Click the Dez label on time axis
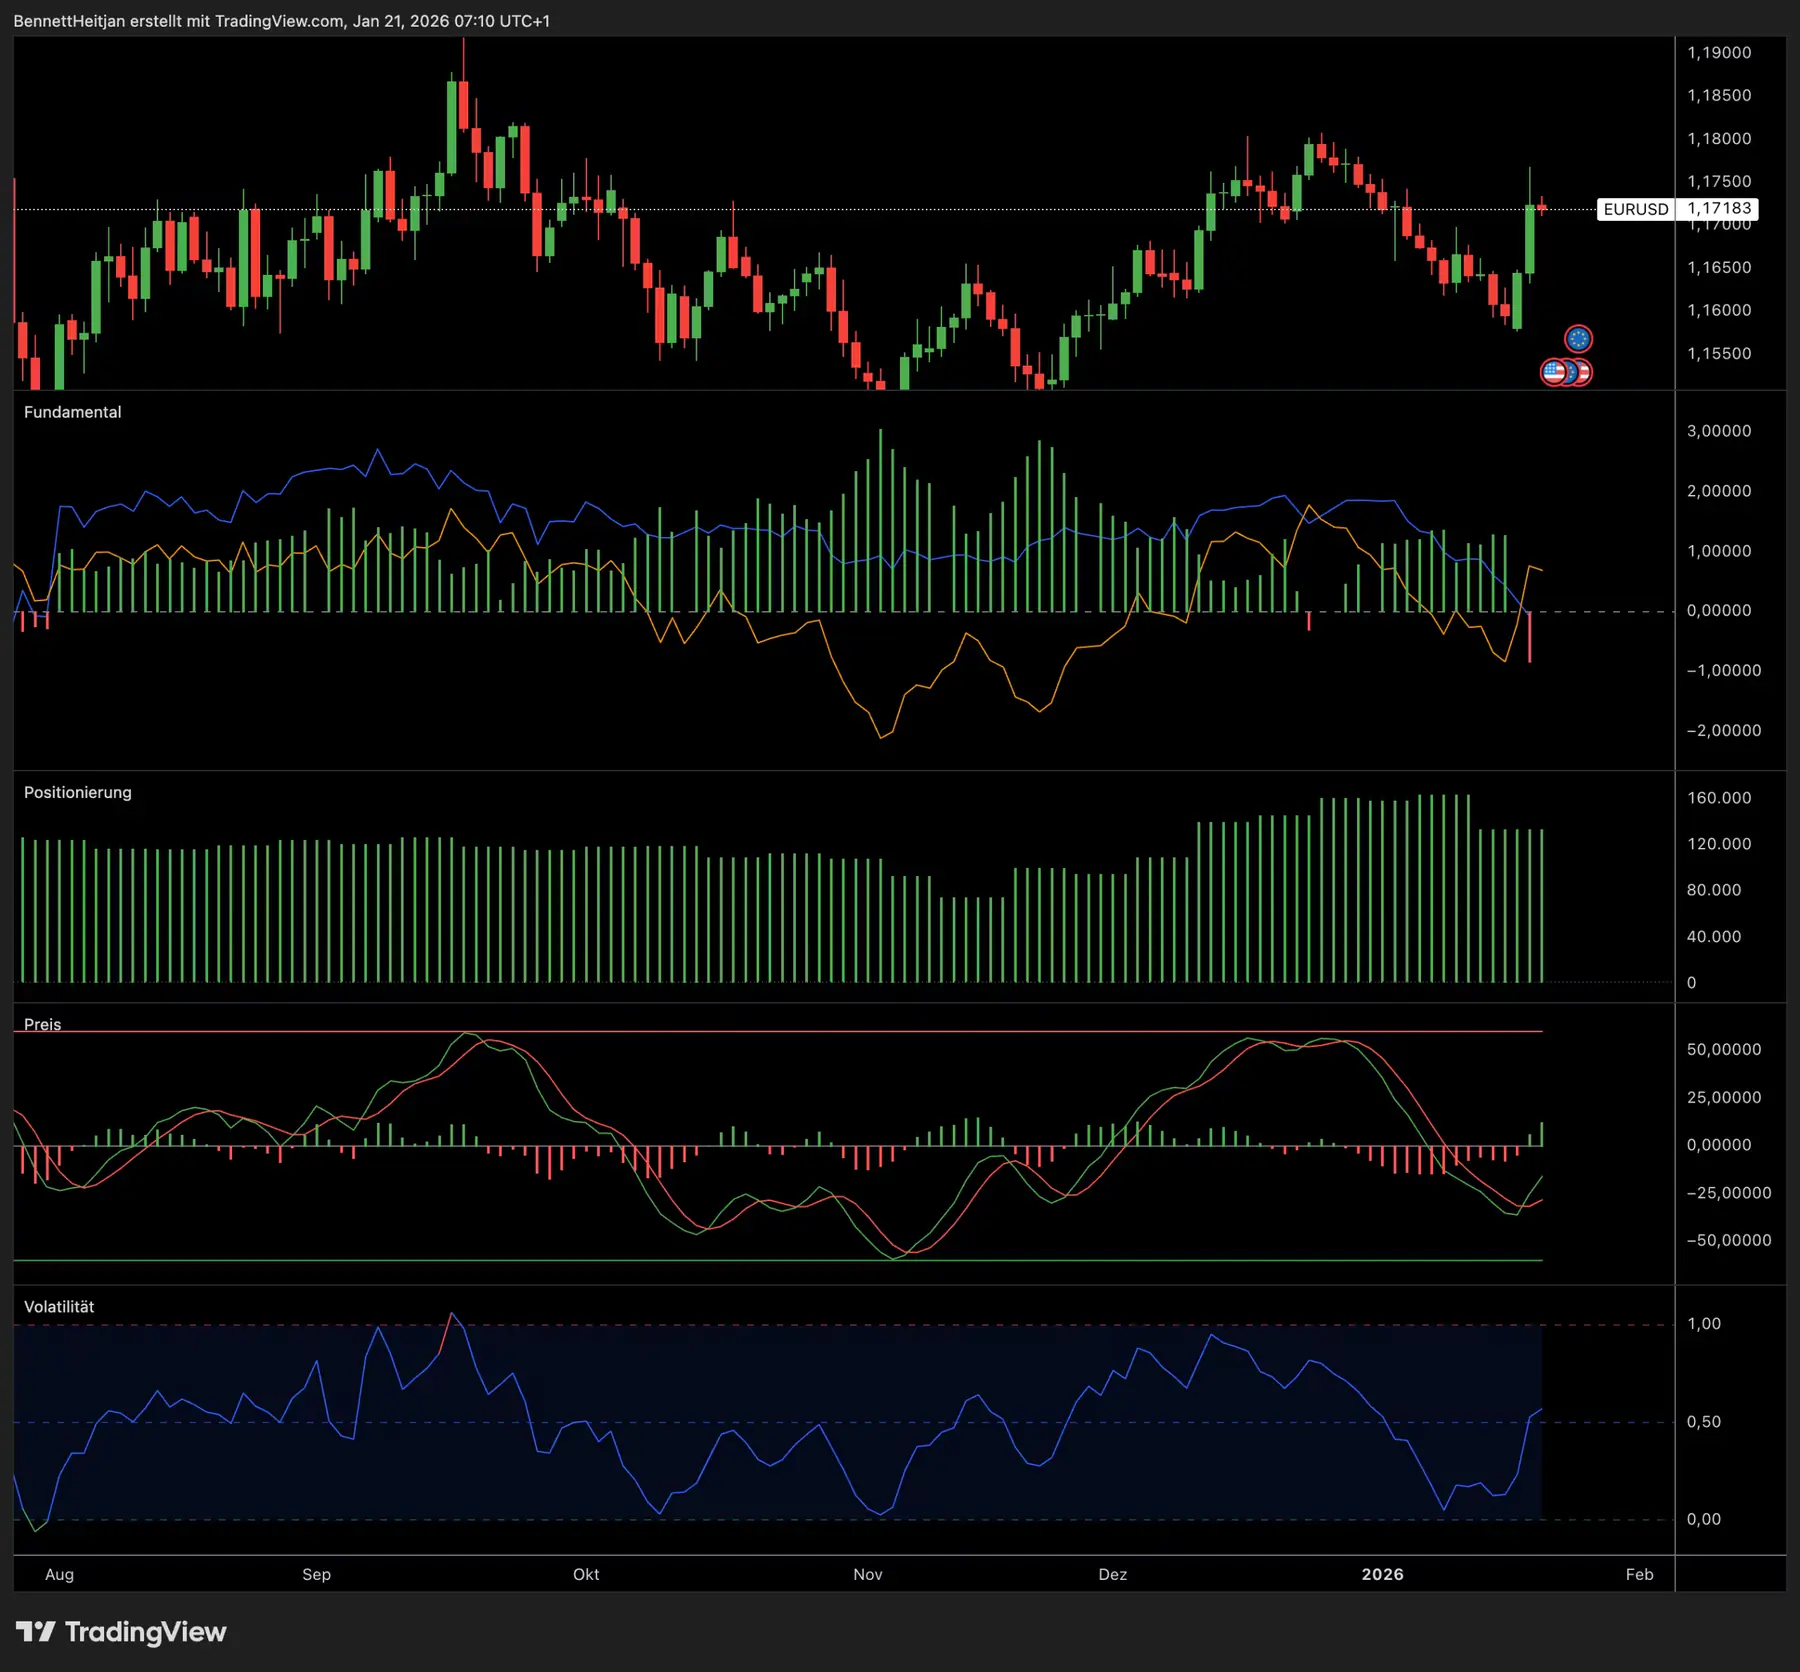 (1113, 1574)
